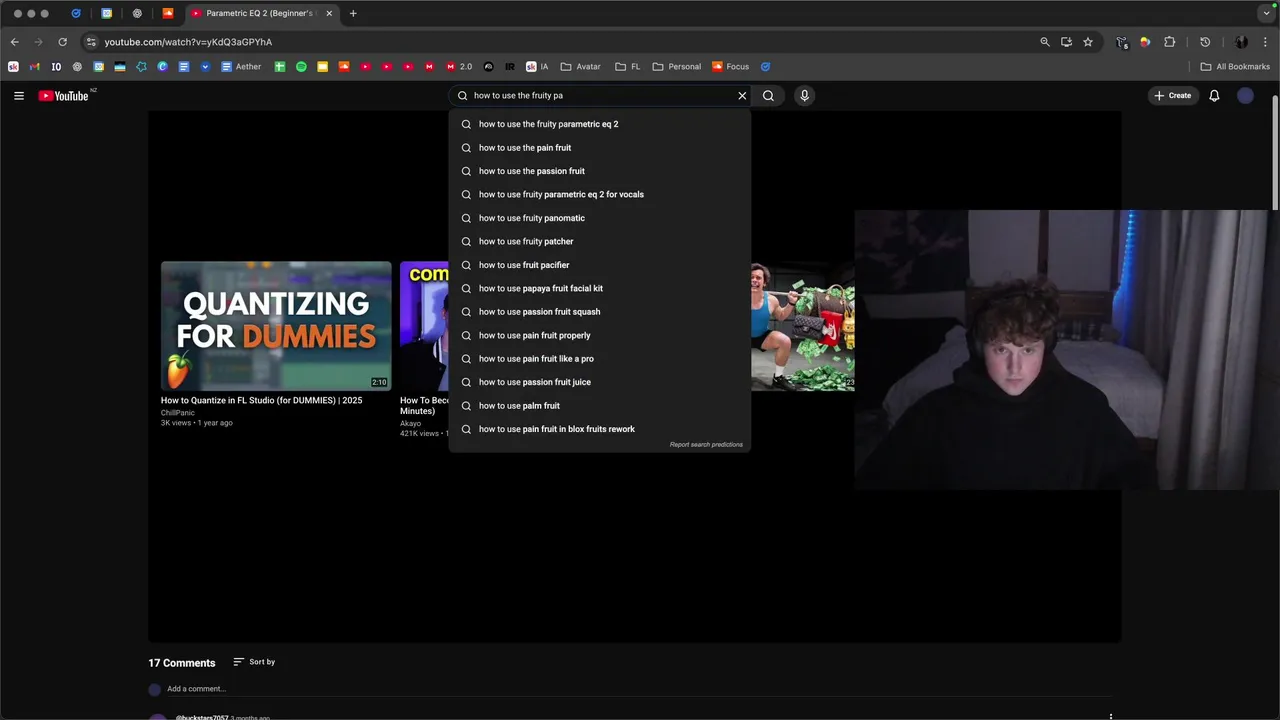
Task: Visit the ChillPanic channel link
Action: pyautogui.click(x=178, y=412)
